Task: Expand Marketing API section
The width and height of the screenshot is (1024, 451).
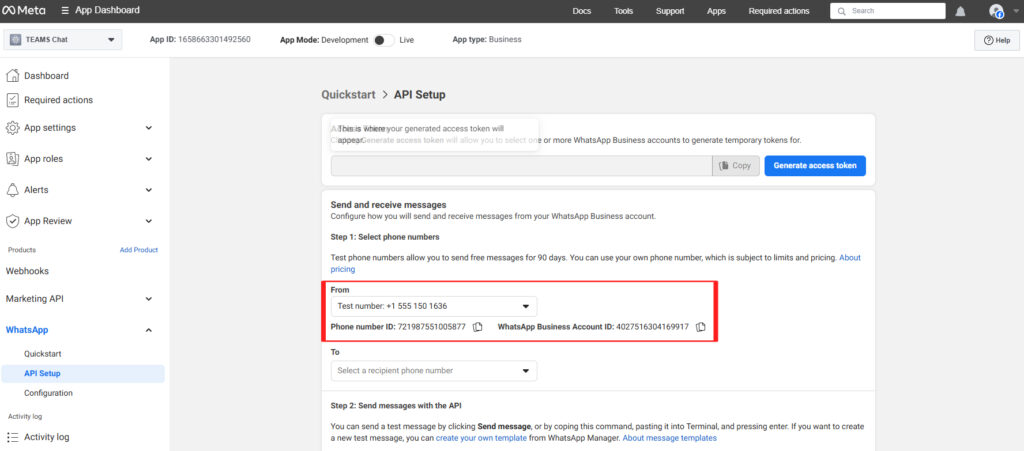Action: click(149, 299)
